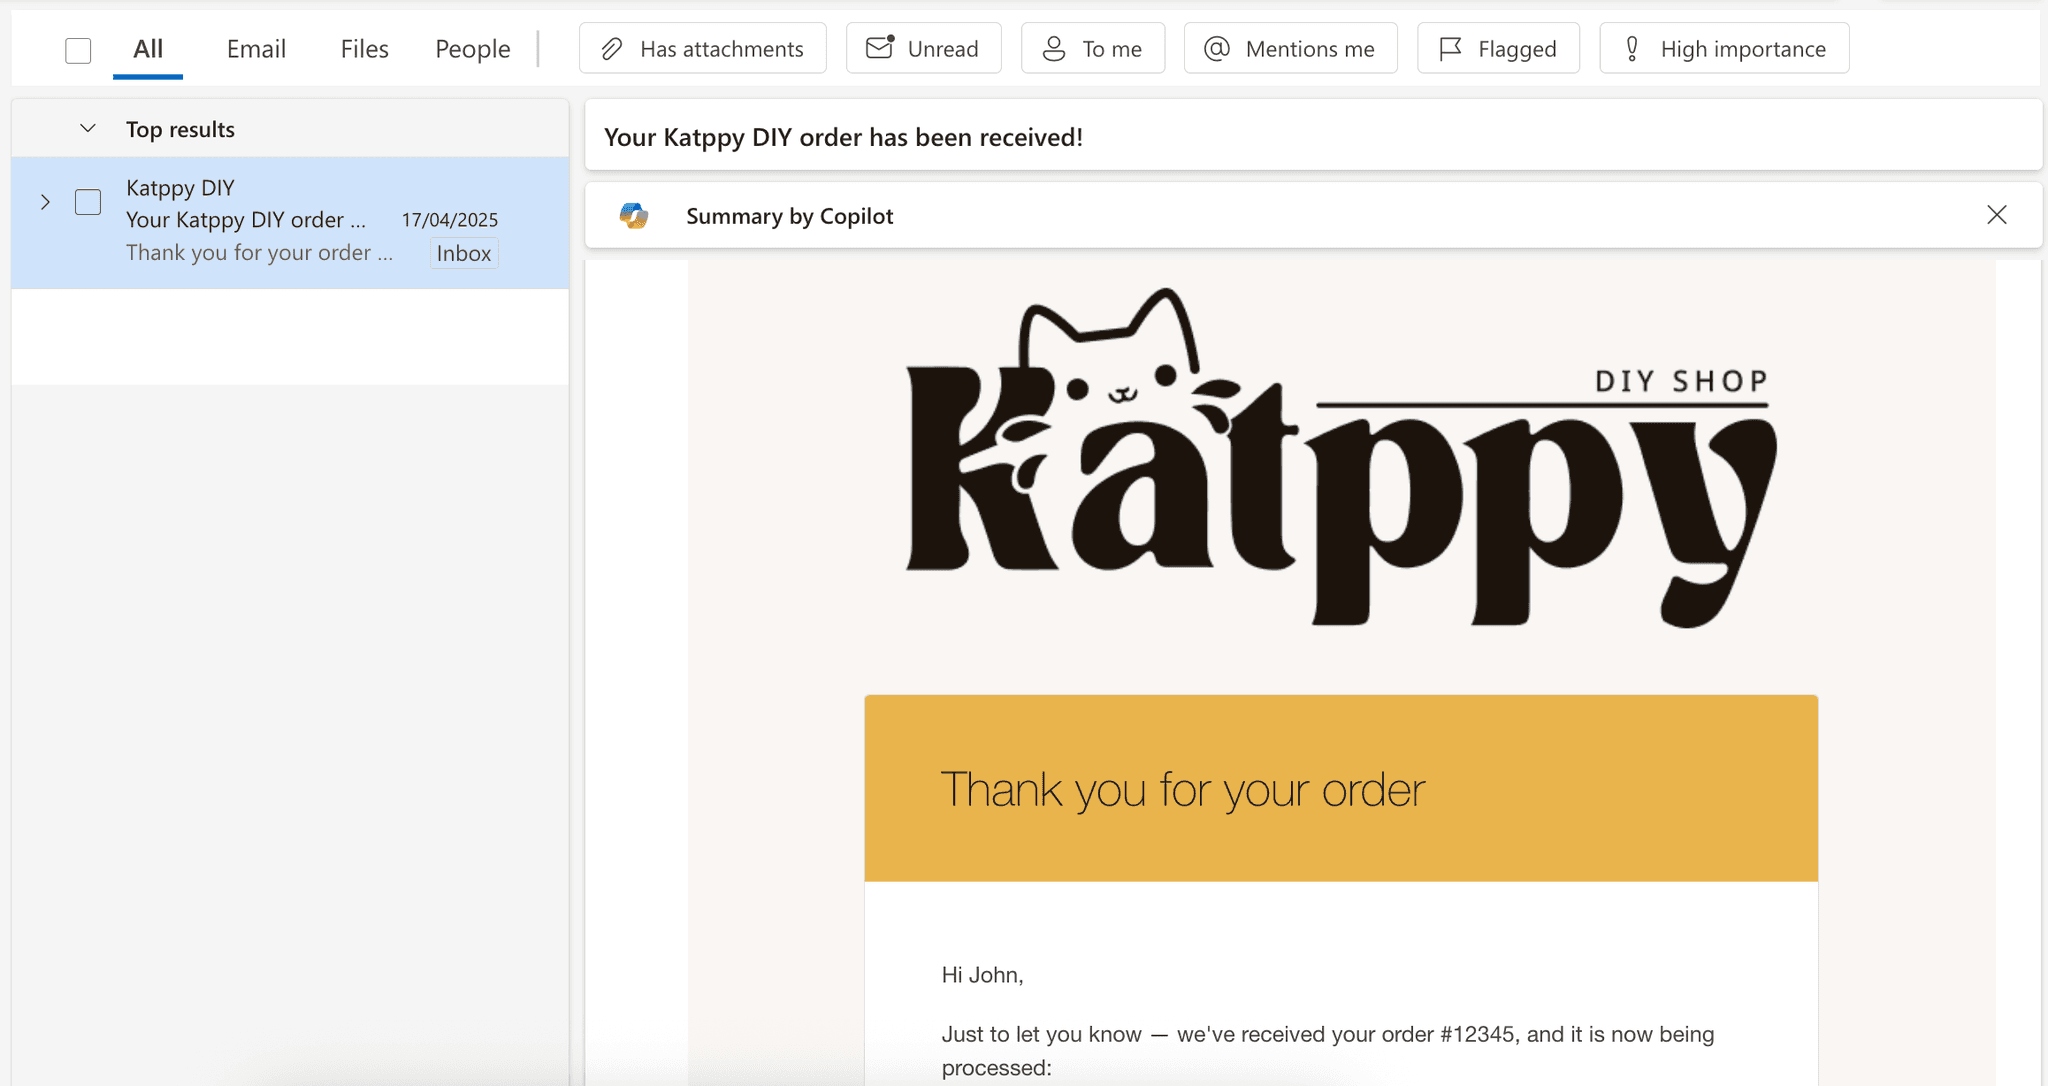The height and width of the screenshot is (1086, 2048).
Task: Check the select-all emails checkbox
Action: [x=78, y=49]
